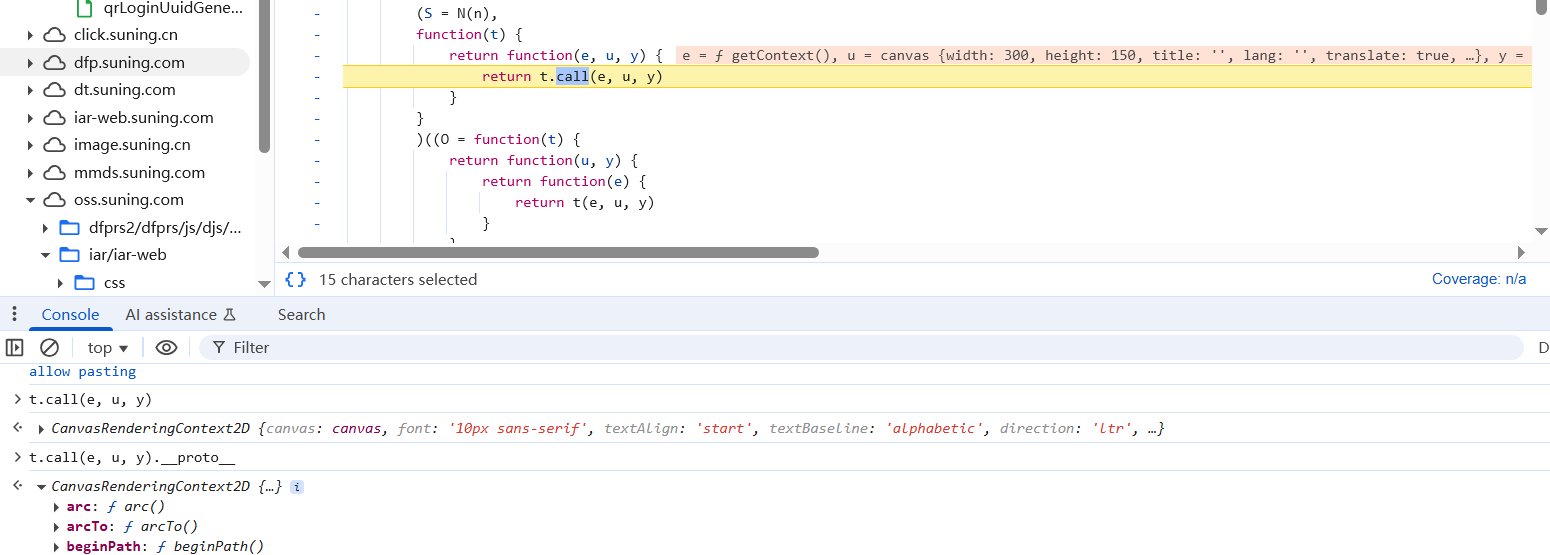Viewport: 1550px width, 555px height.
Task: Expand dfp.suning.com tree node
Action: click(x=31, y=62)
